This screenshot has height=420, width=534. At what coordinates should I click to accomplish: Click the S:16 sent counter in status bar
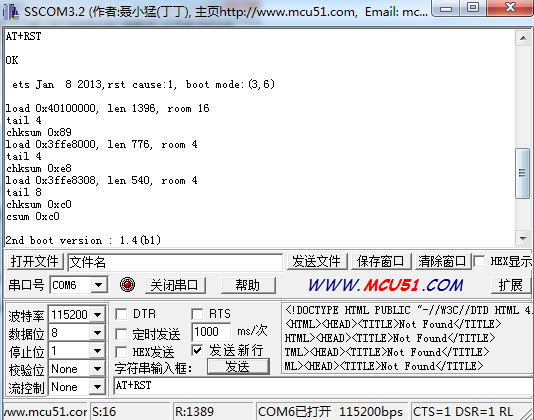[x=129, y=412]
